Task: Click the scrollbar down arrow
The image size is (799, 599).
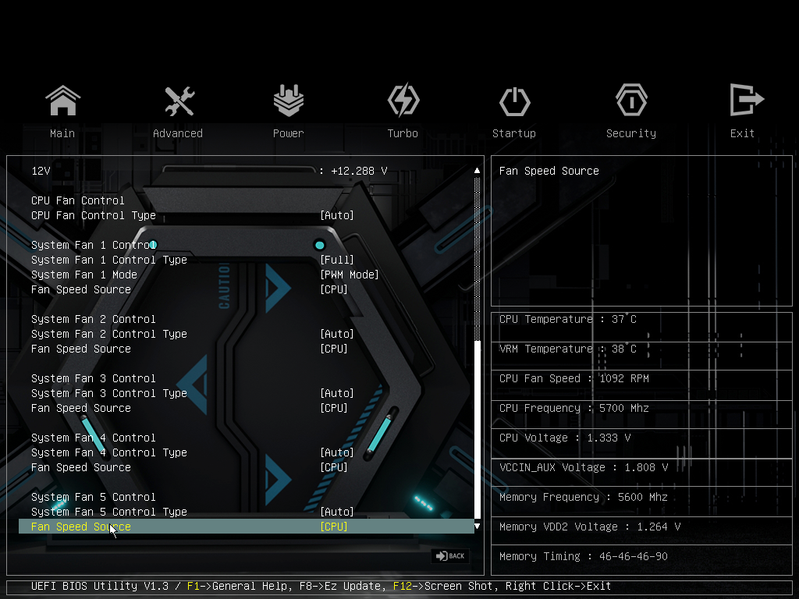Action: [x=477, y=526]
